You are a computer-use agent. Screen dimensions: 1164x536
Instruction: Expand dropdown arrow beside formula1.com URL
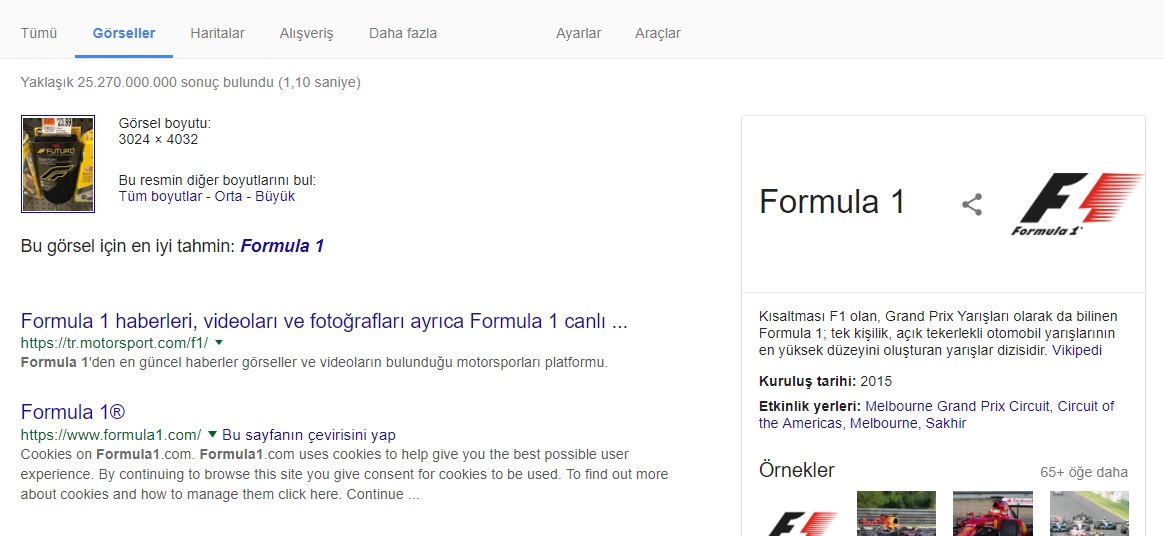pyautogui.click(x=212, y=434)
